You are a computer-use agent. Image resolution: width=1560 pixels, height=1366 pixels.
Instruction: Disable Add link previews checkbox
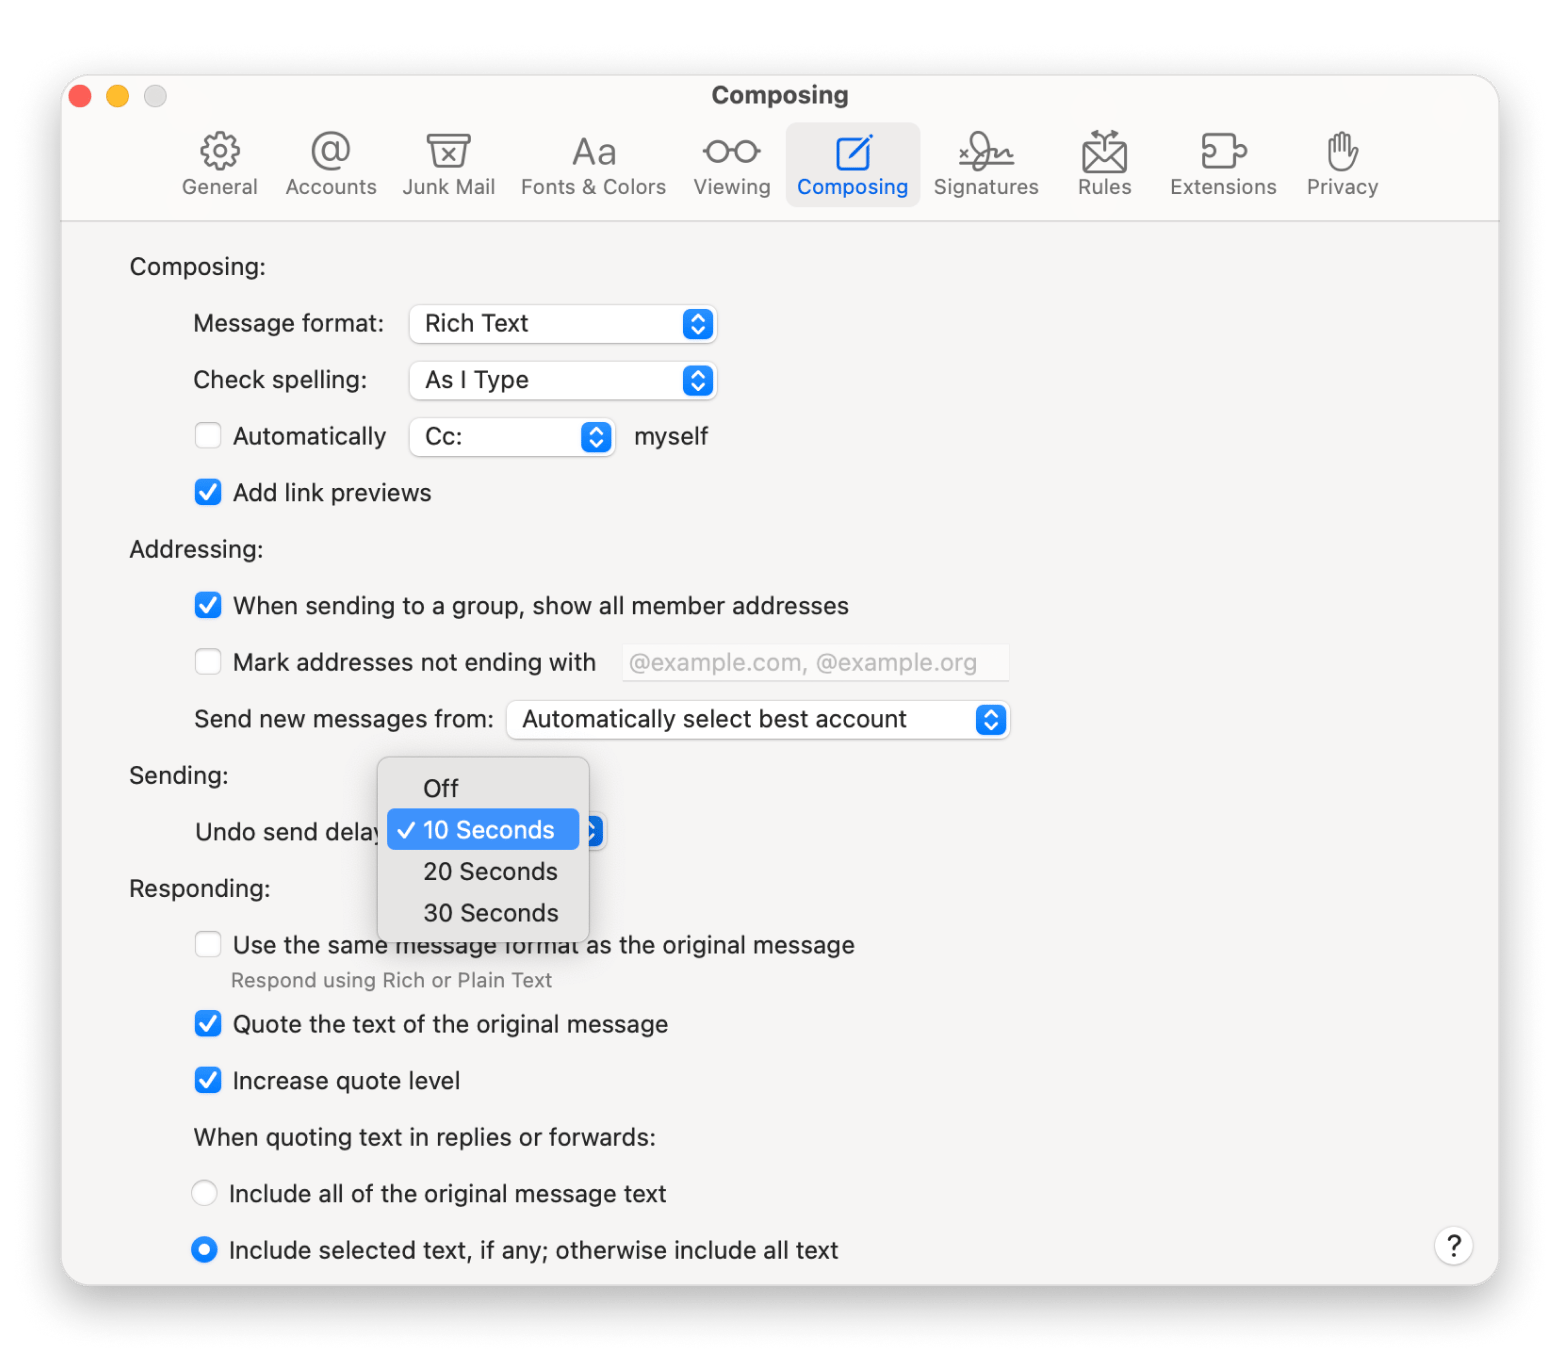click(208, 493)
